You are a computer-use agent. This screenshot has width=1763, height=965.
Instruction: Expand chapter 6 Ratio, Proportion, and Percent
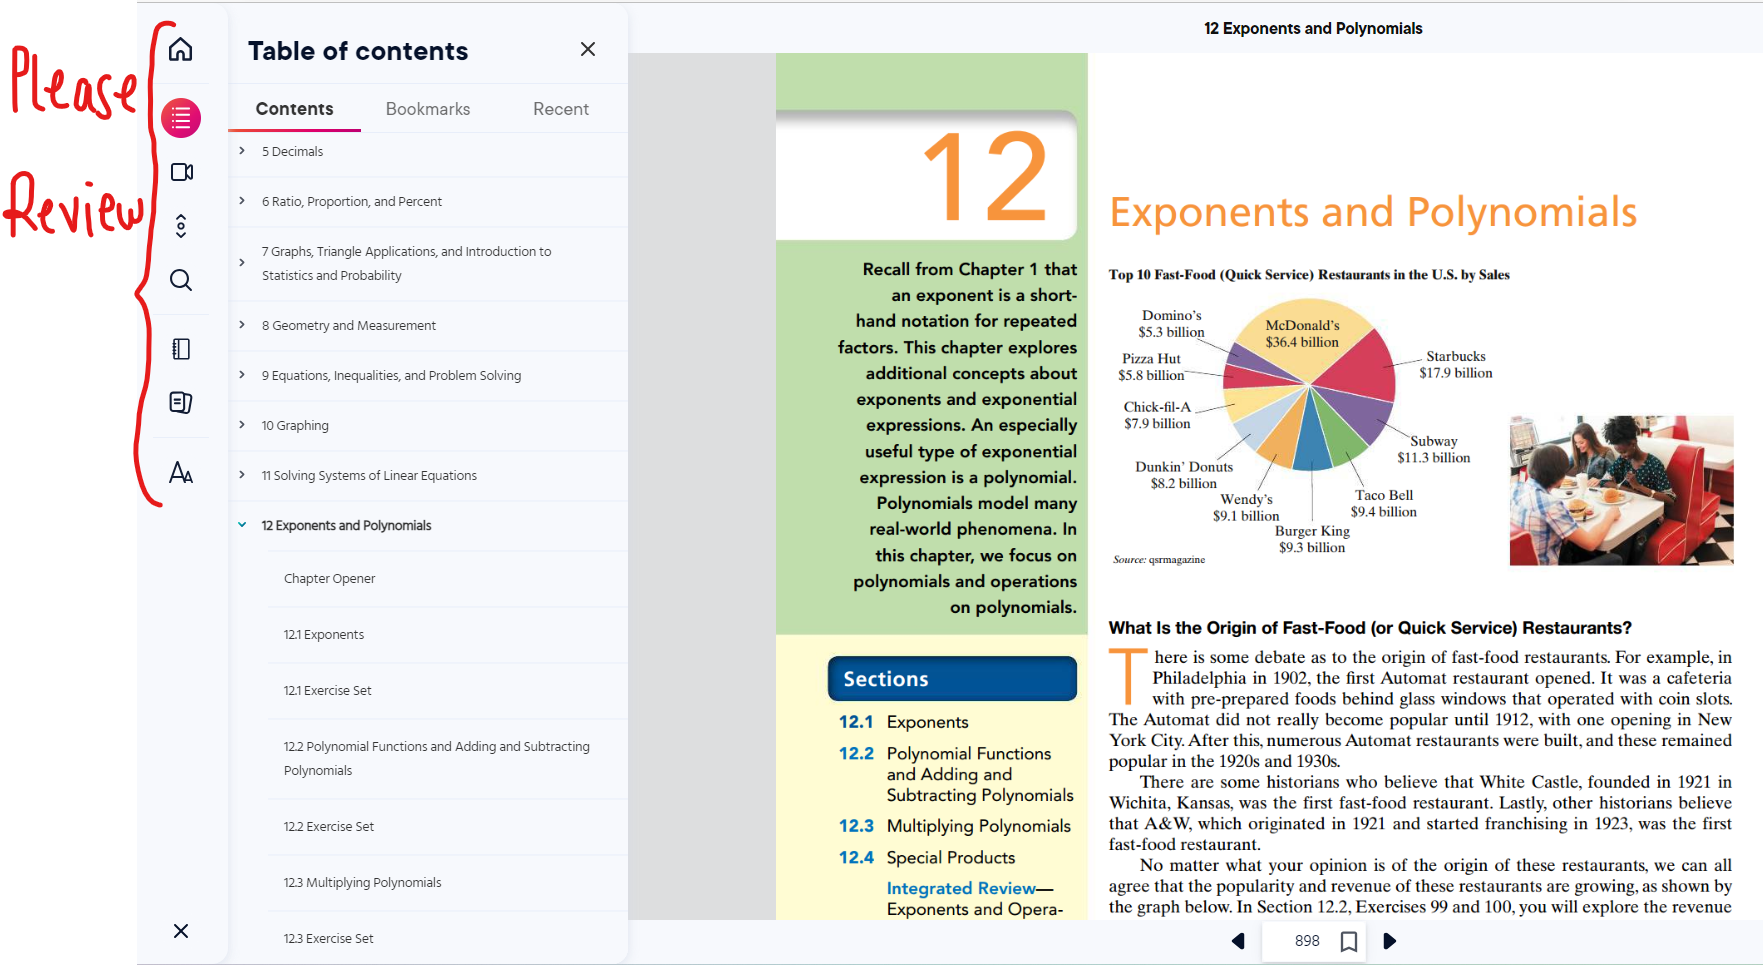point(242,201)
